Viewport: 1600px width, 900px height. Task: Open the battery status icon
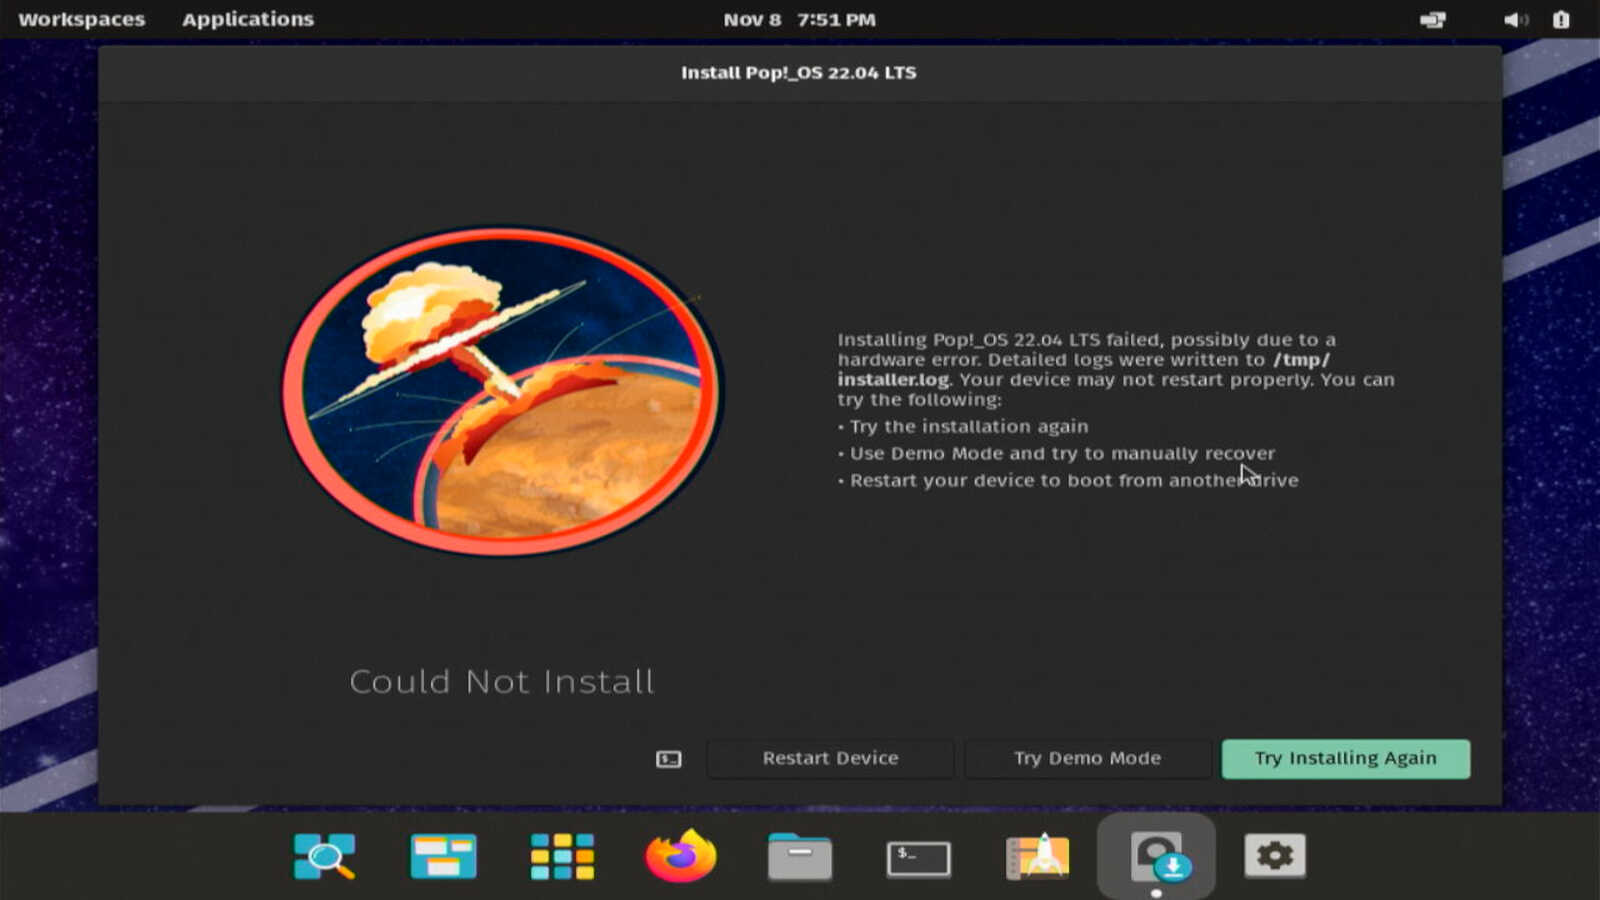[1561, 19]
